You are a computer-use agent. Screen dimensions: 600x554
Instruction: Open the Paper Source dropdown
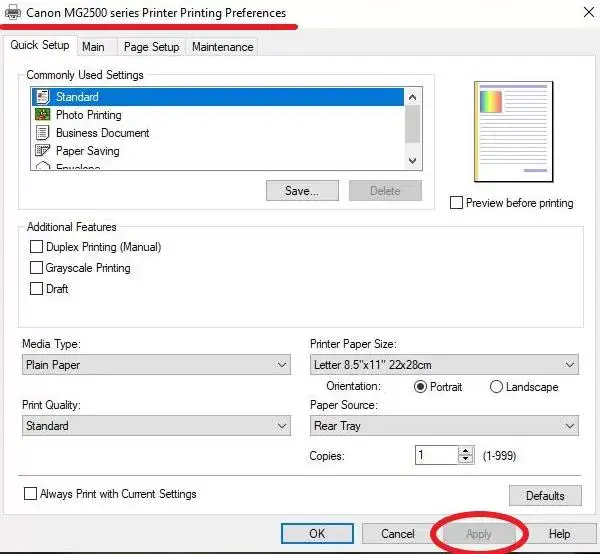pos(444,425)
